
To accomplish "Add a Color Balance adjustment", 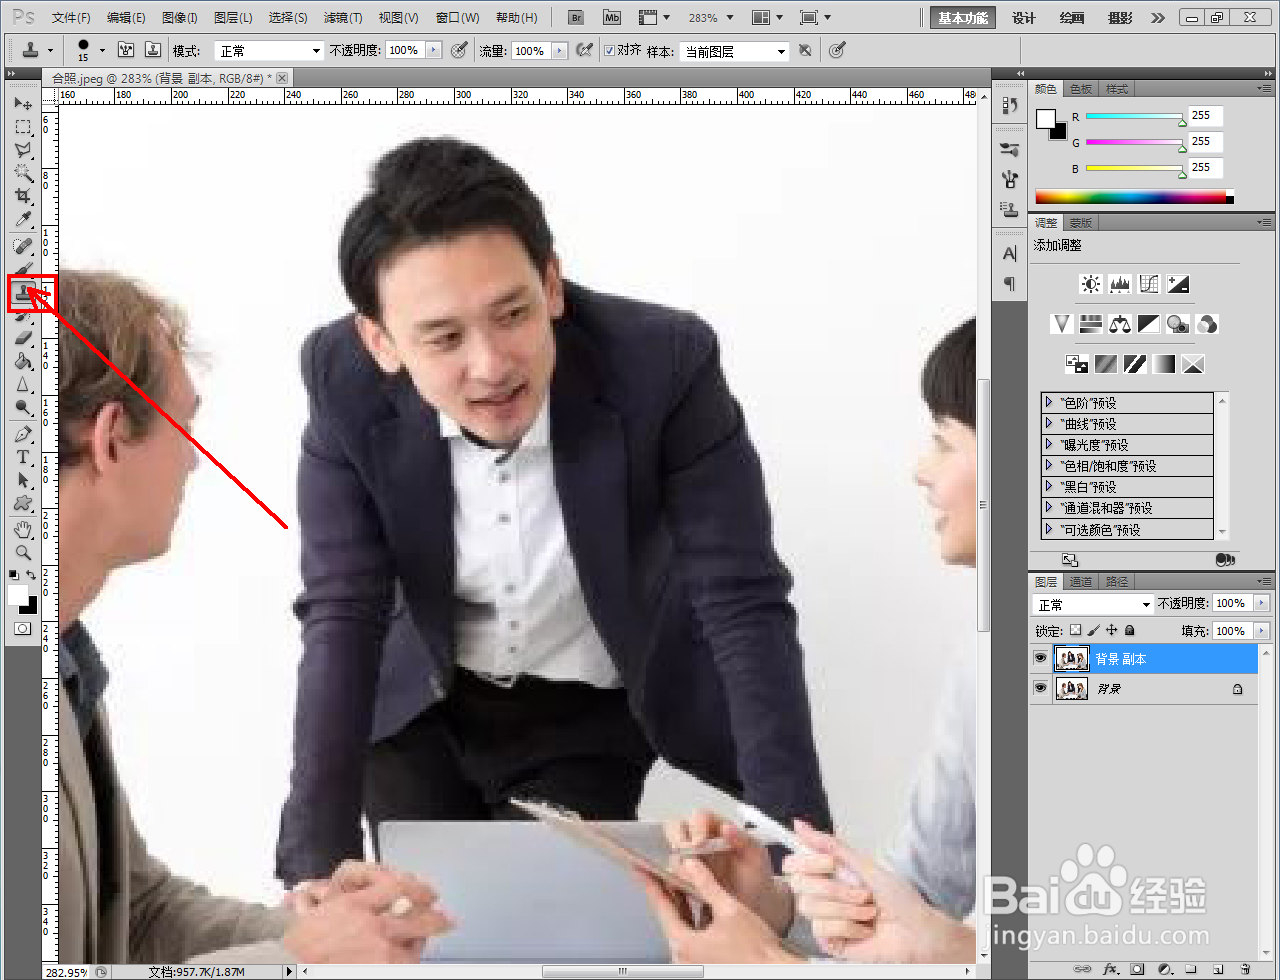I will [x=1120, y=324].
